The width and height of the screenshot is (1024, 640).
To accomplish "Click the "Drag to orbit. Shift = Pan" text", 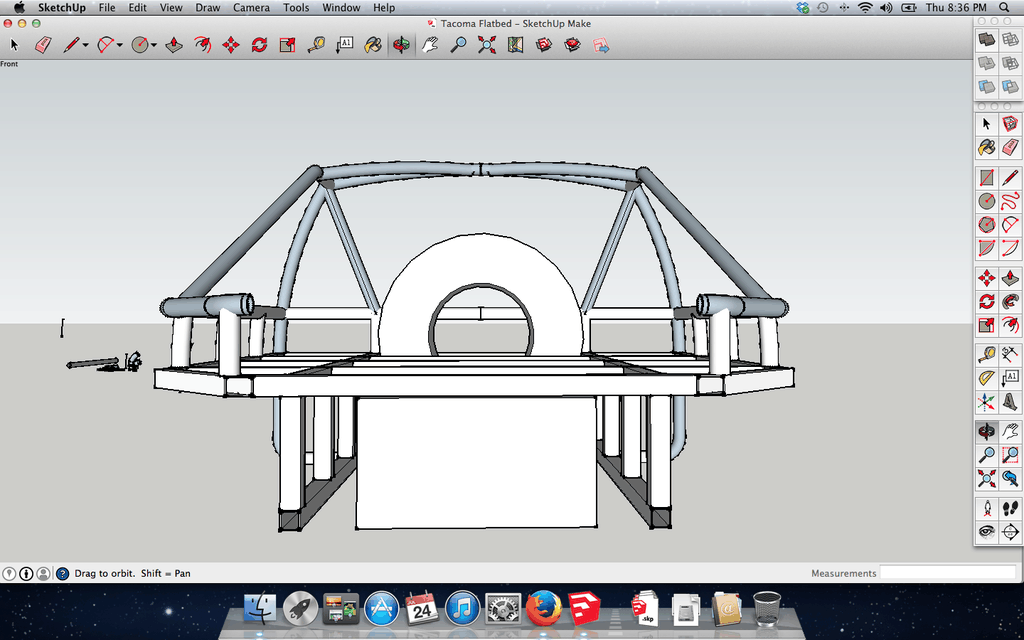I will point(133,573).
